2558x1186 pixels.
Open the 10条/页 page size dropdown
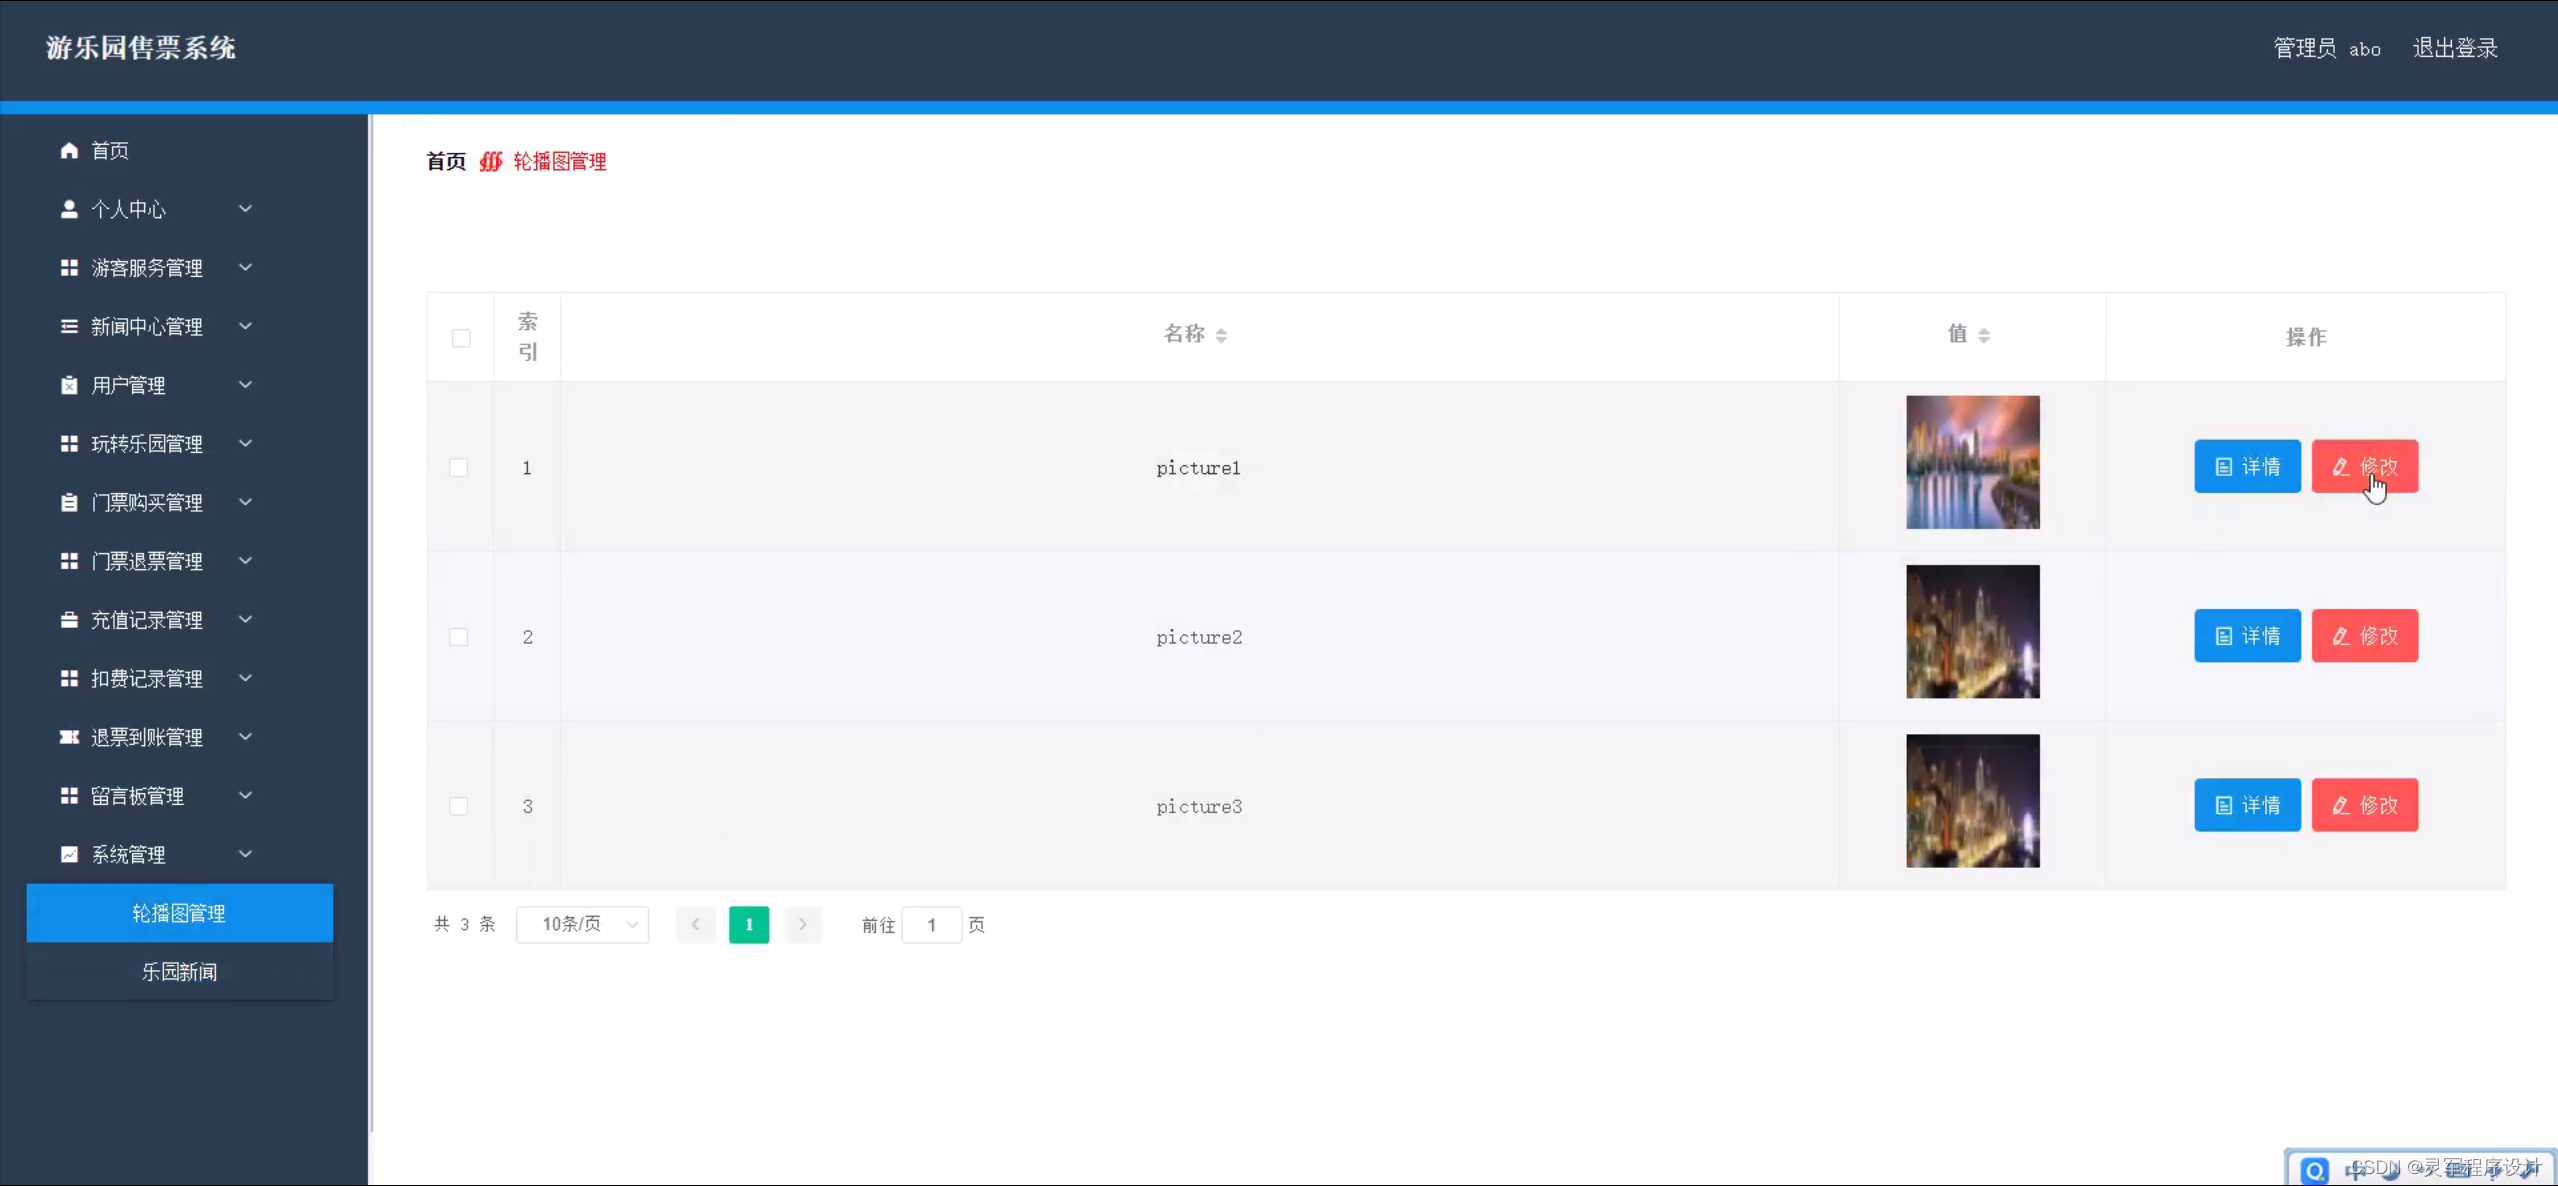pos(583,925)
